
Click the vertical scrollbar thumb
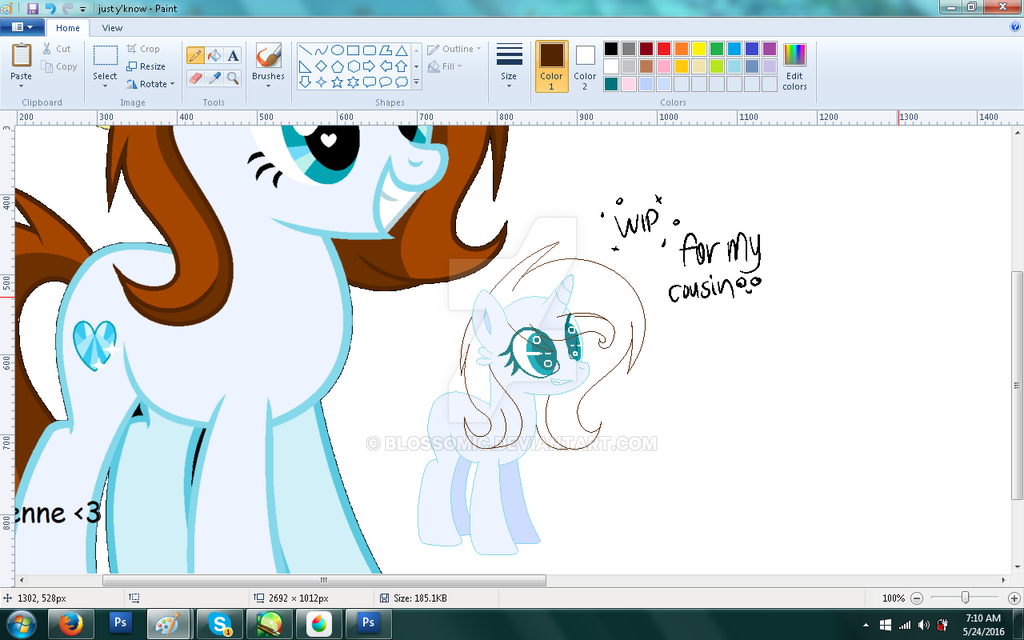point(1017,385)
